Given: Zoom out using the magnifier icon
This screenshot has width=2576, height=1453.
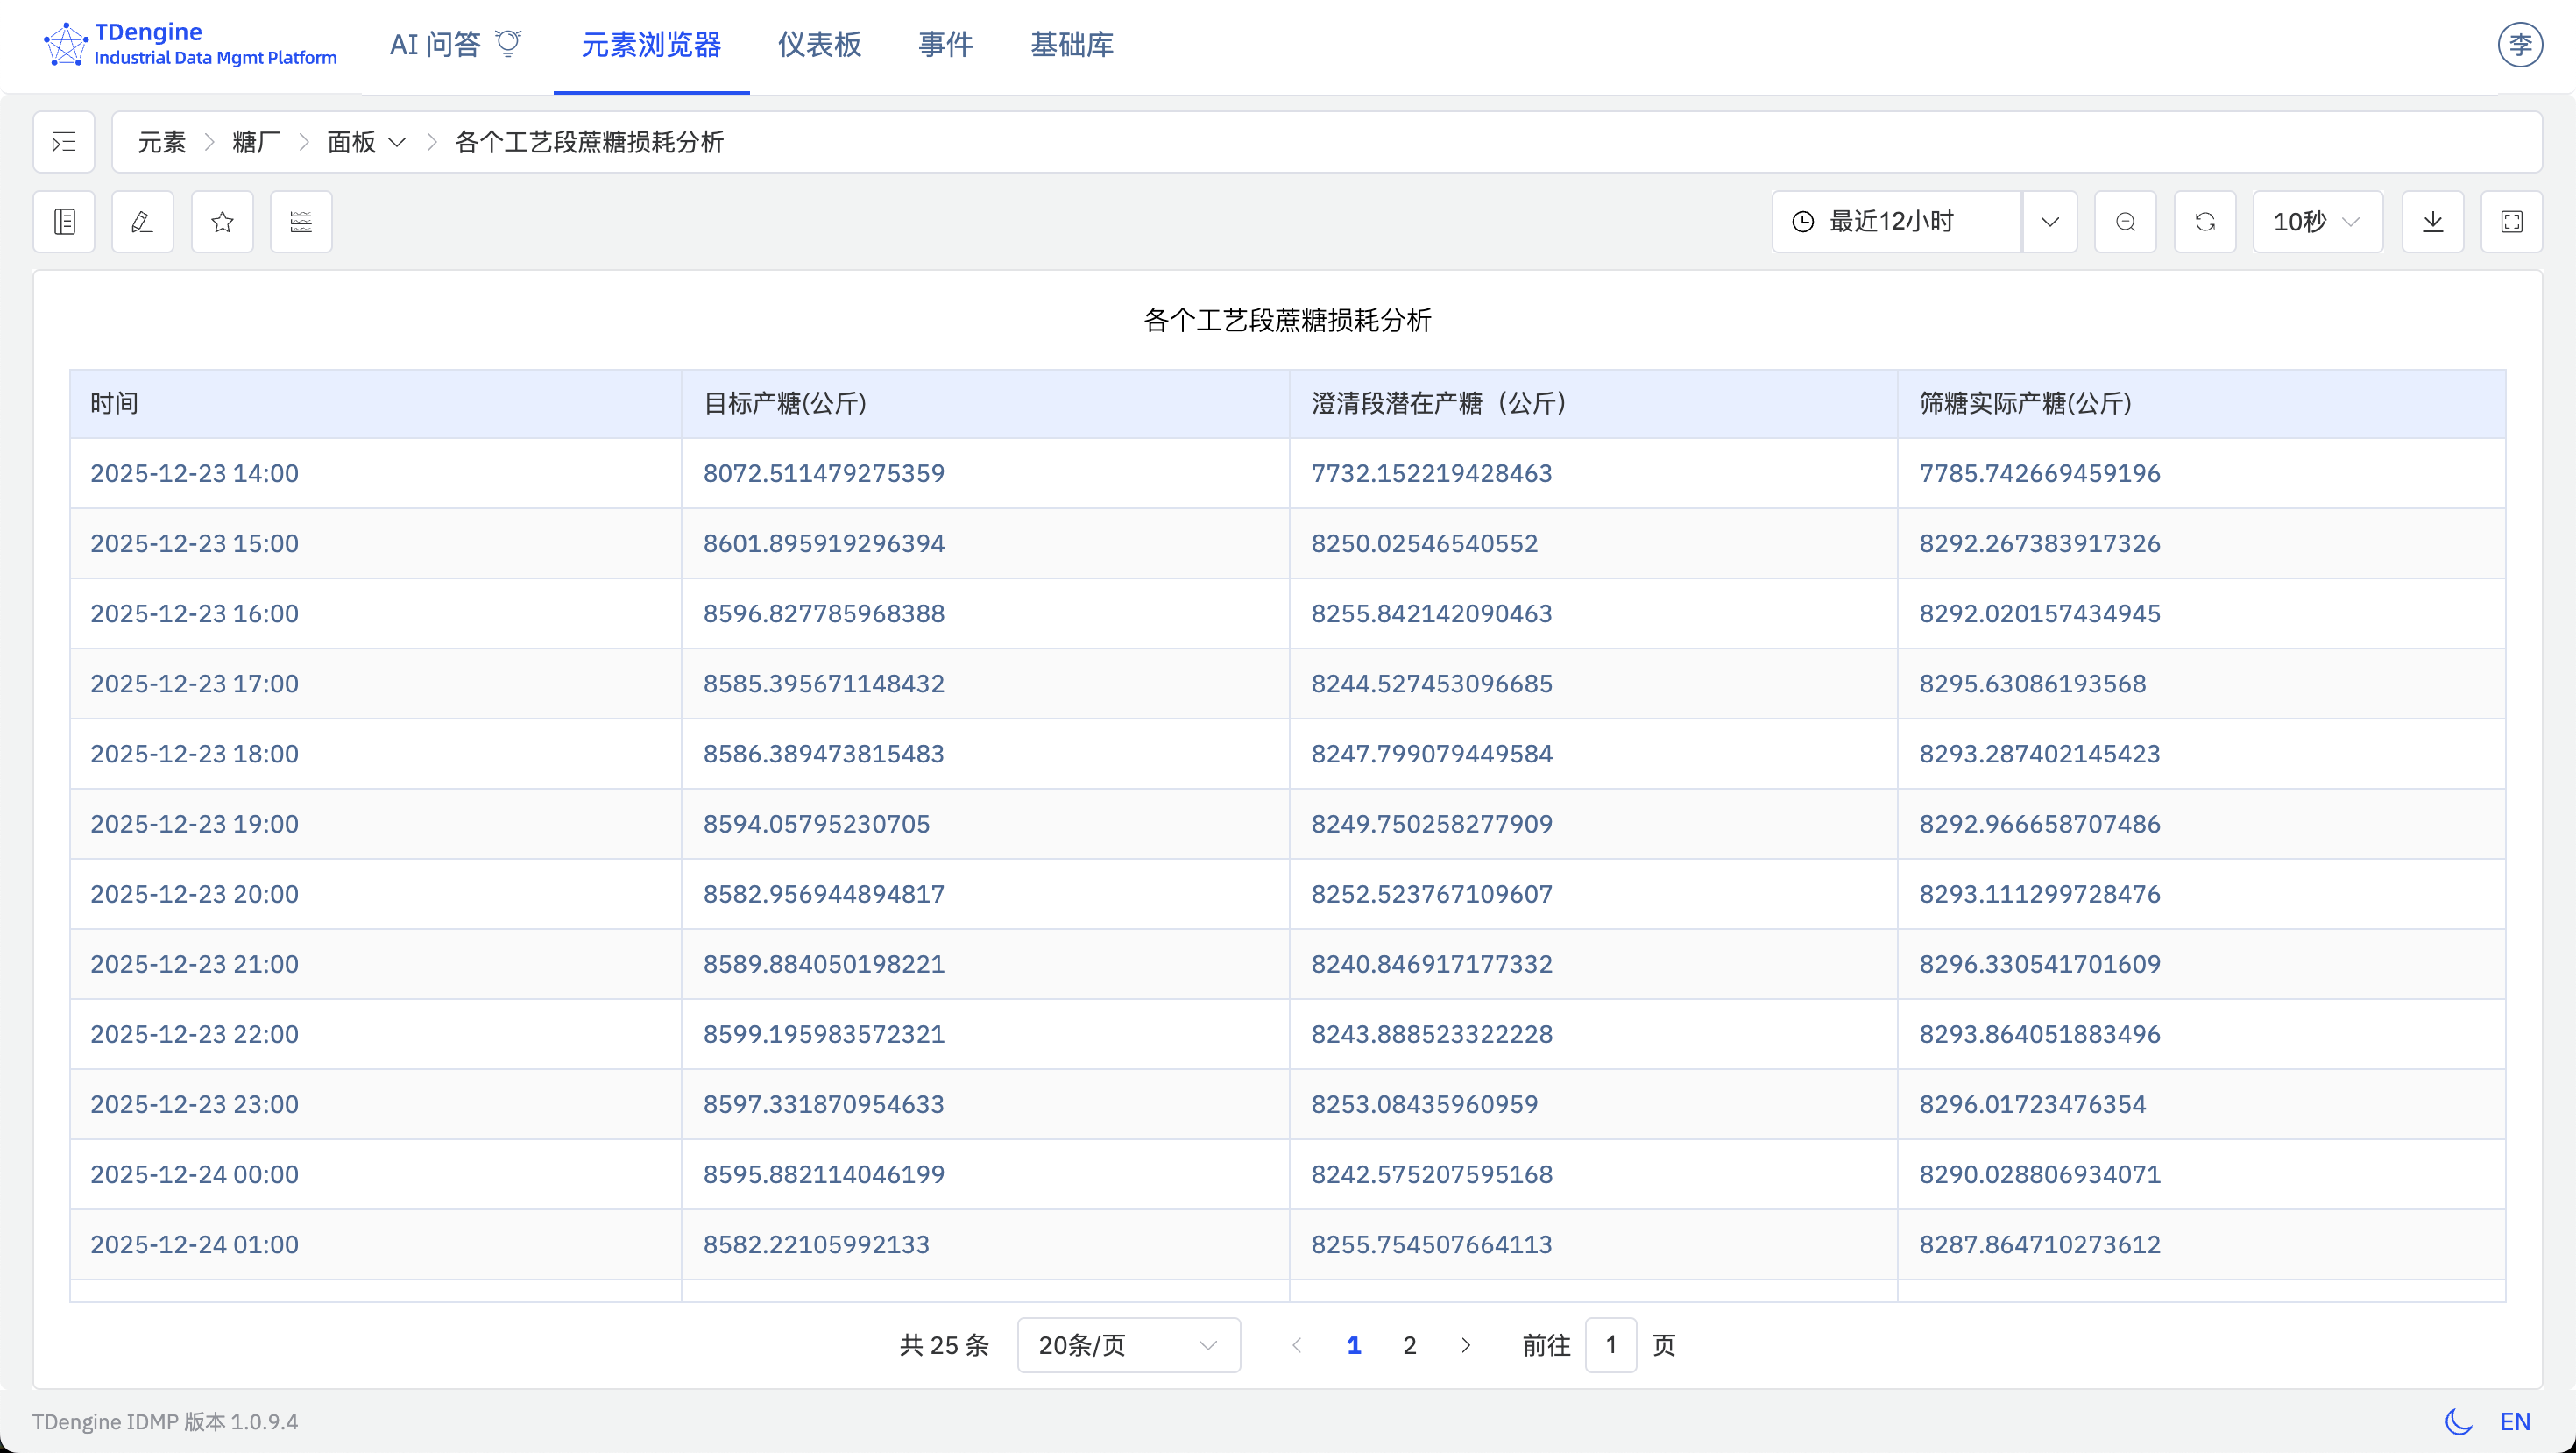Looking at the screenshot, I should [2126, 221].
